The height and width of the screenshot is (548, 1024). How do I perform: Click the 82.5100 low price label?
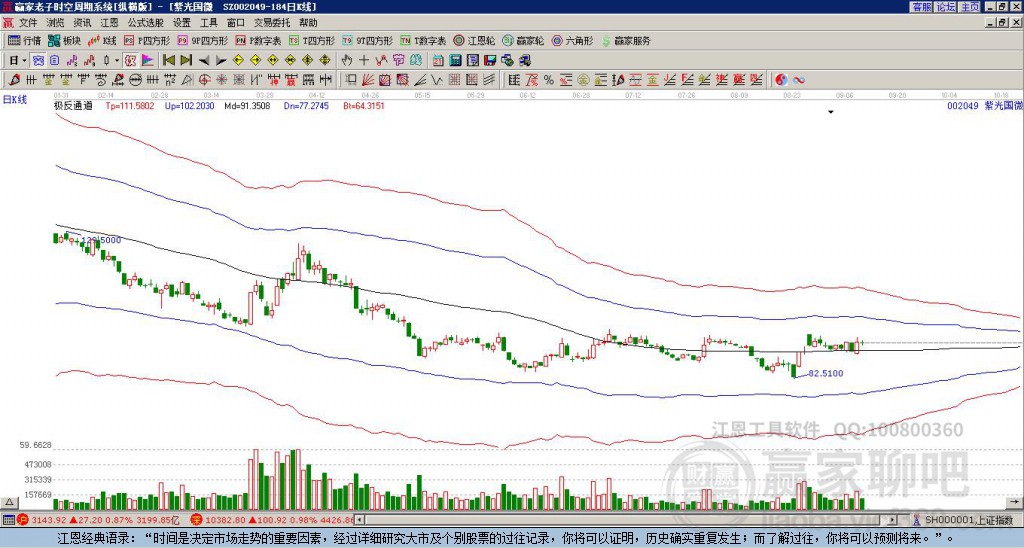pyautogui.click(x=826, y=374)
